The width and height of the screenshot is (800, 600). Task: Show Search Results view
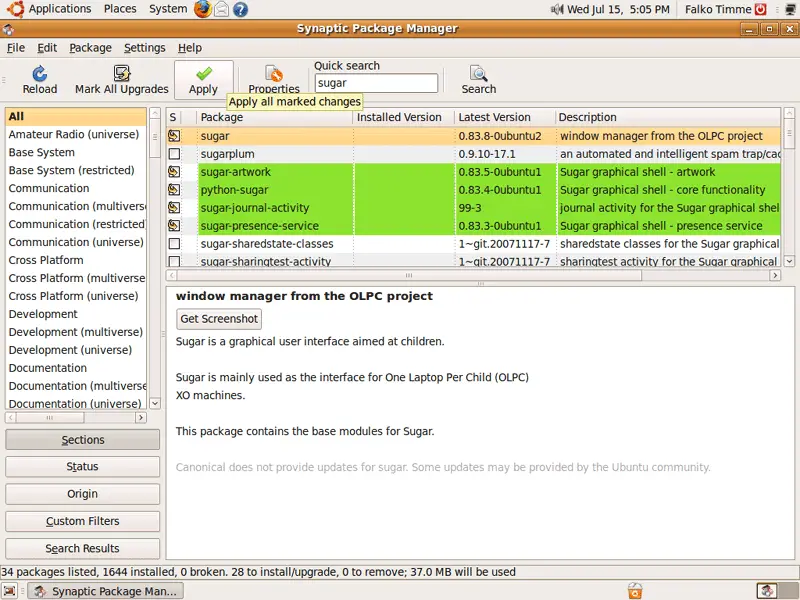coord(83,548)
